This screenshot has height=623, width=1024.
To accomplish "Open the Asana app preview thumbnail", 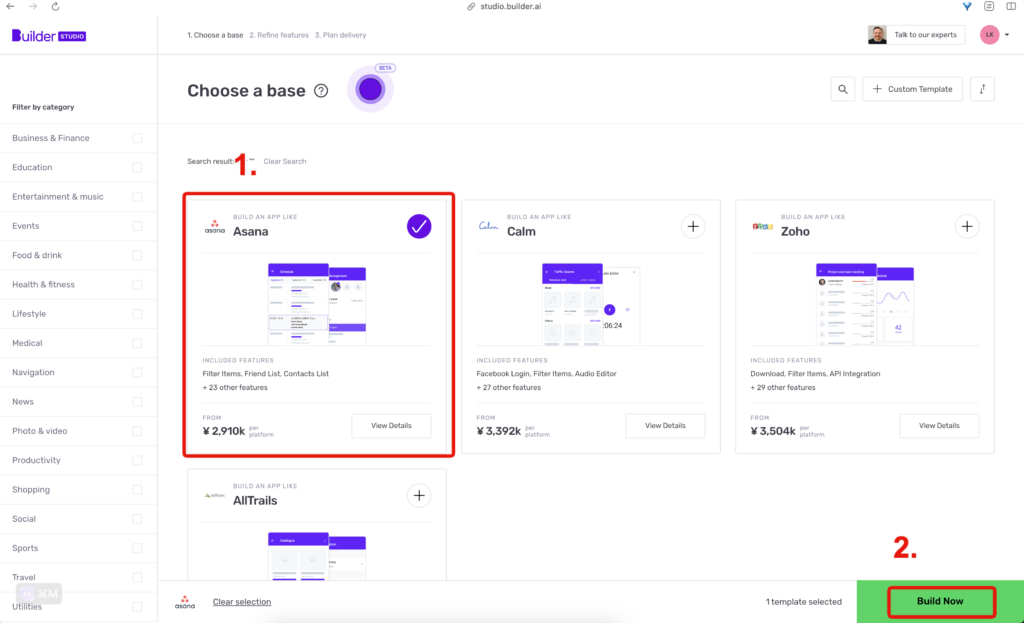I will click(317, 304).
